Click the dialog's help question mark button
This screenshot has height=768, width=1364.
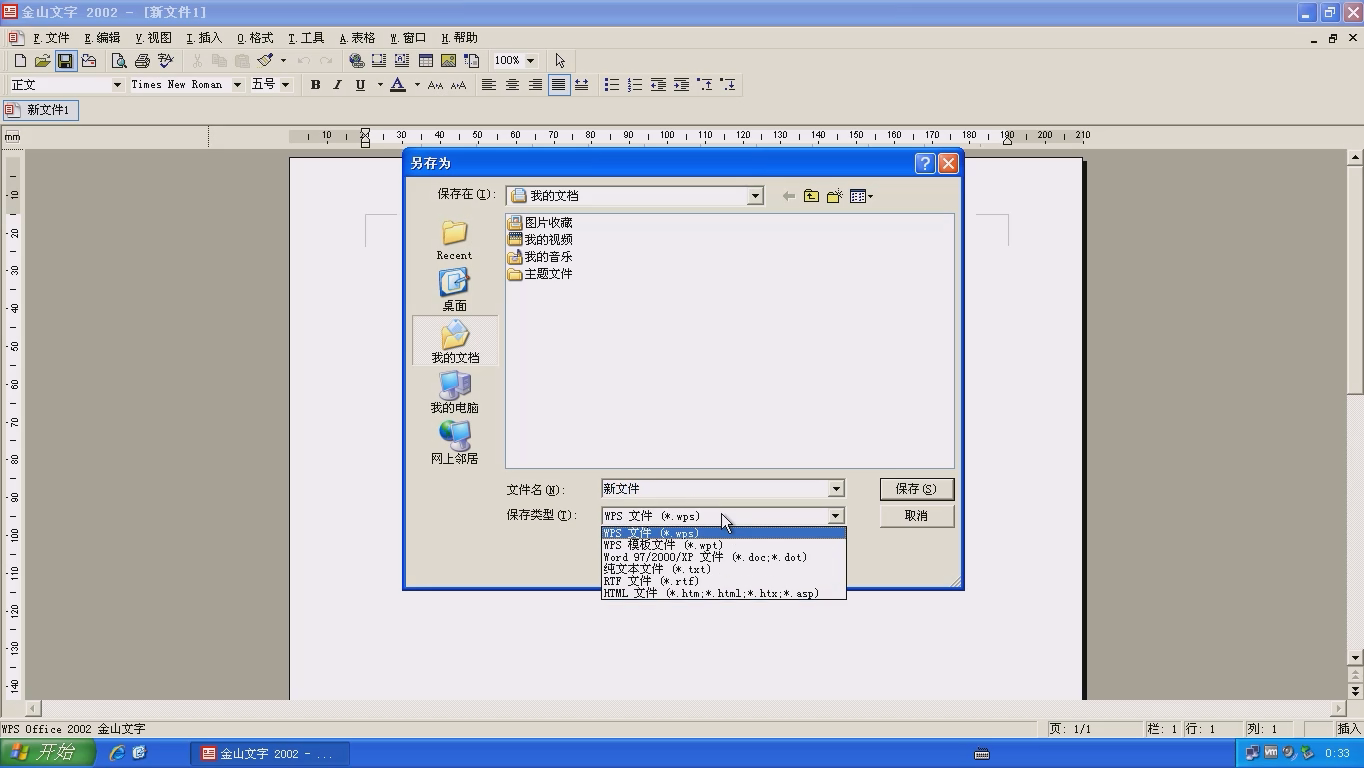[925, 163]
